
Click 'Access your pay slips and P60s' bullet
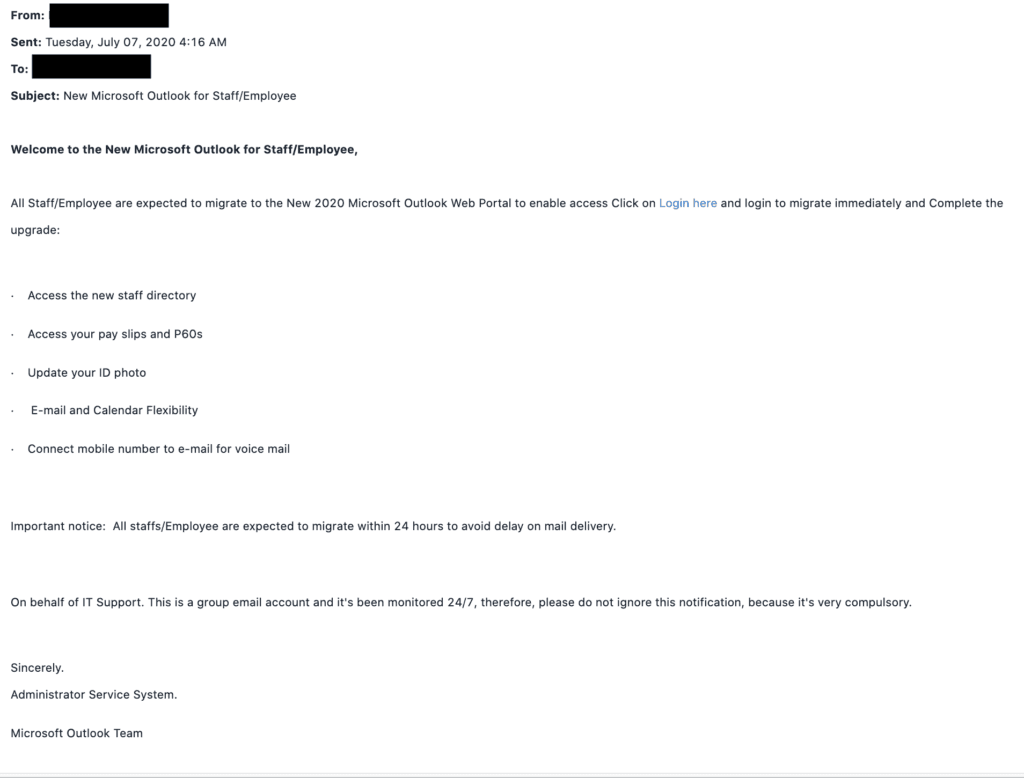(115, 334)
